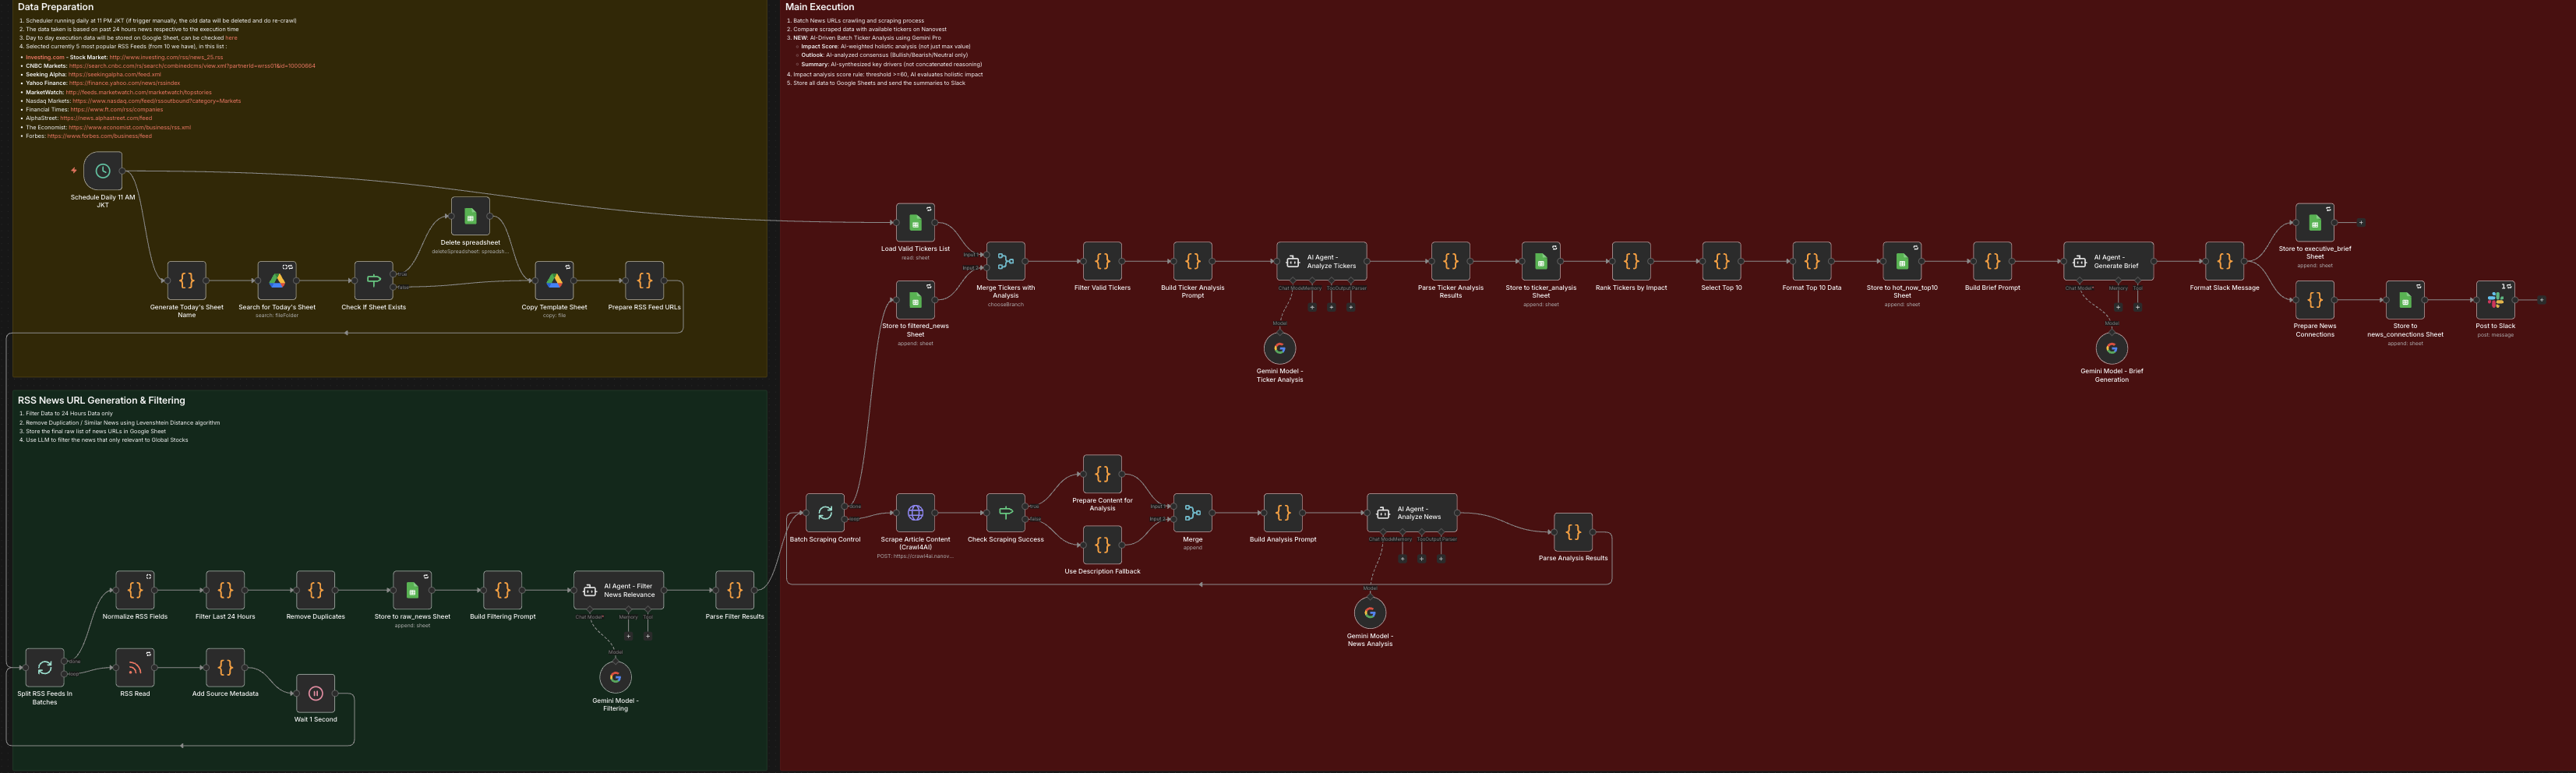Add Output Parser to AI Agent - Analyze News

[1441, 559]
